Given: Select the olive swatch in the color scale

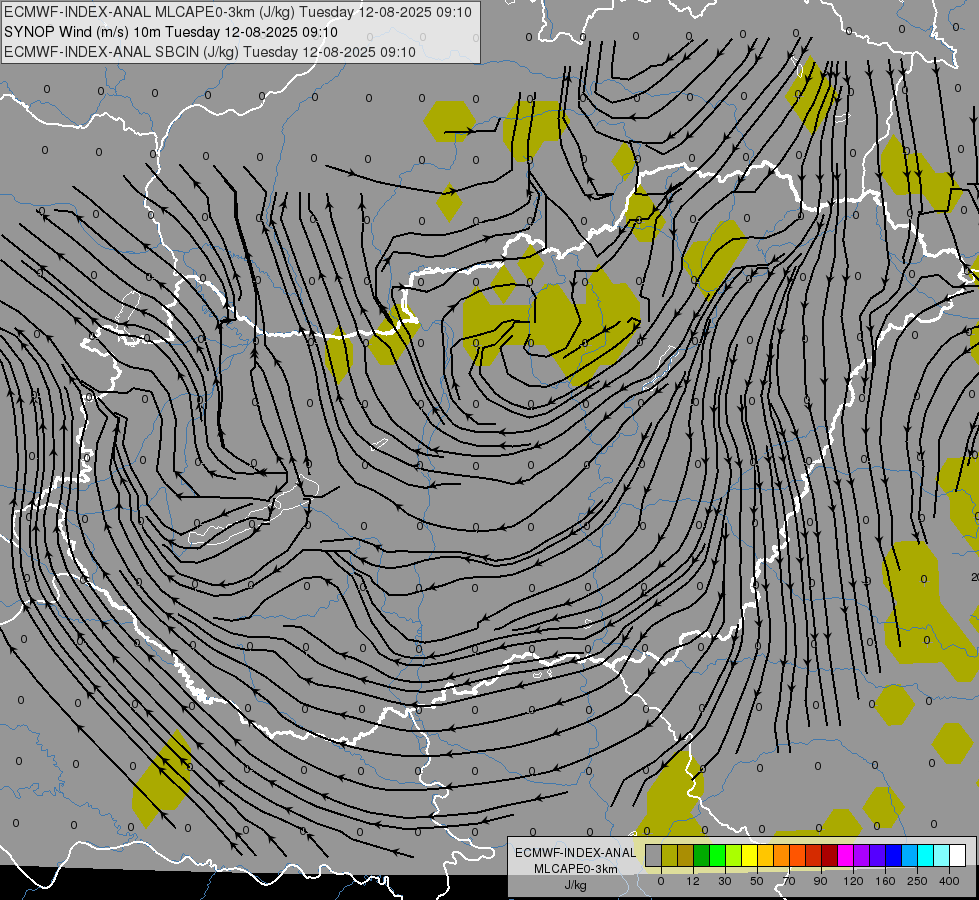Looking at the screenshot, I should point(670,855).
